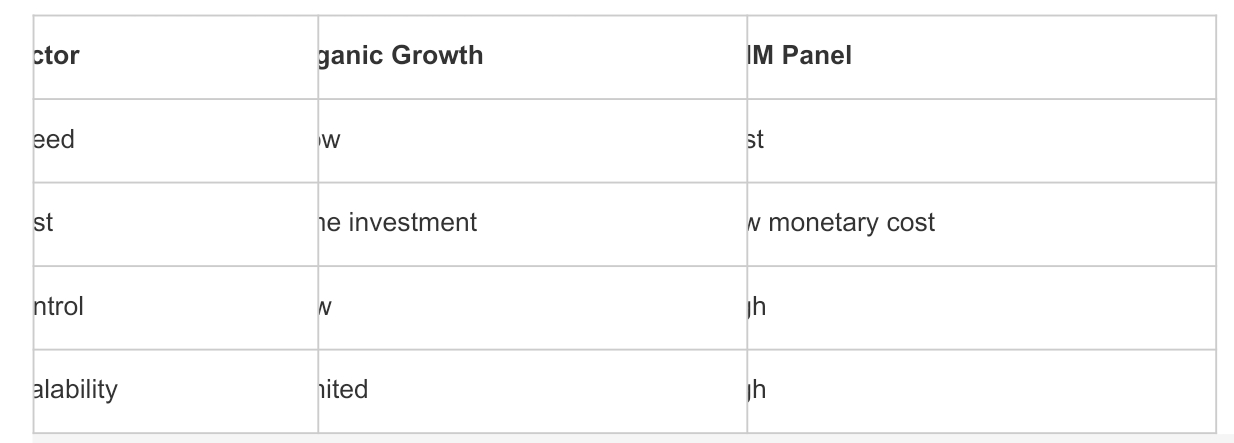
Task: Click Scalability row border before the "Limited" cell
Action: pyautogui.click(x=318, y=390)
